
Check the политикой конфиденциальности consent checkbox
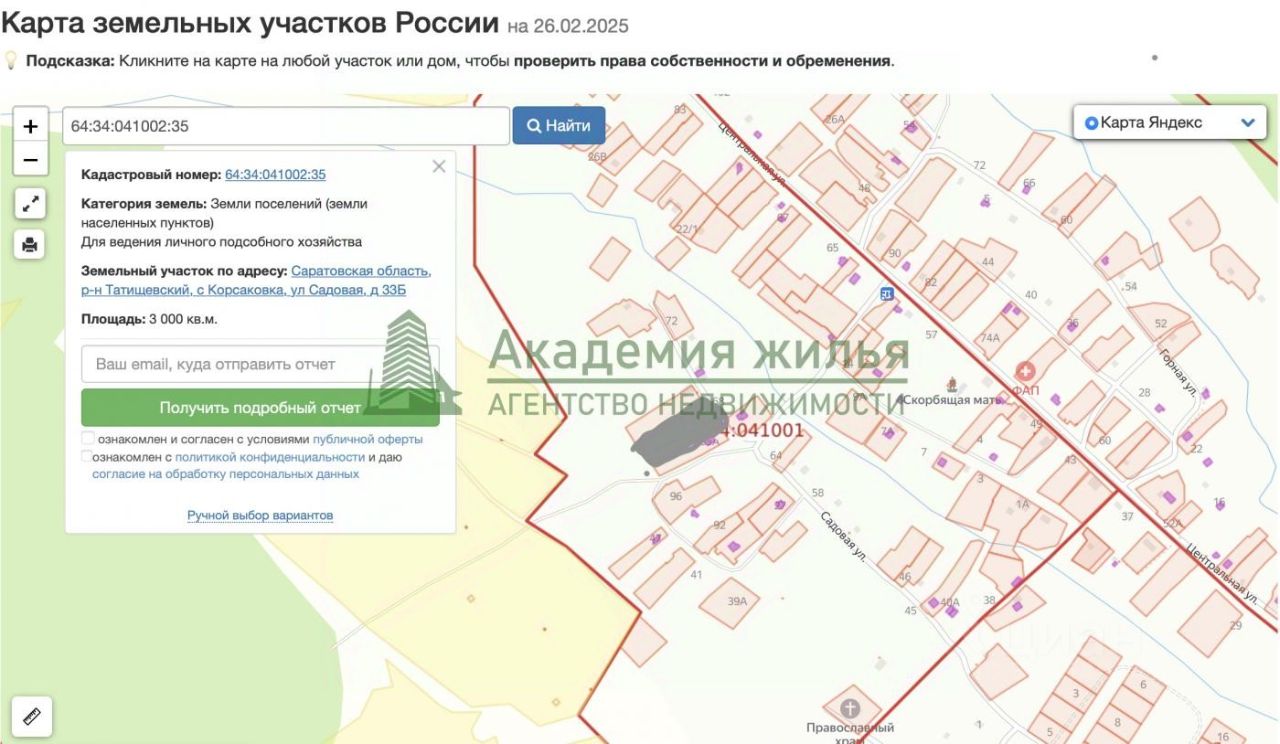pos(88,457)
